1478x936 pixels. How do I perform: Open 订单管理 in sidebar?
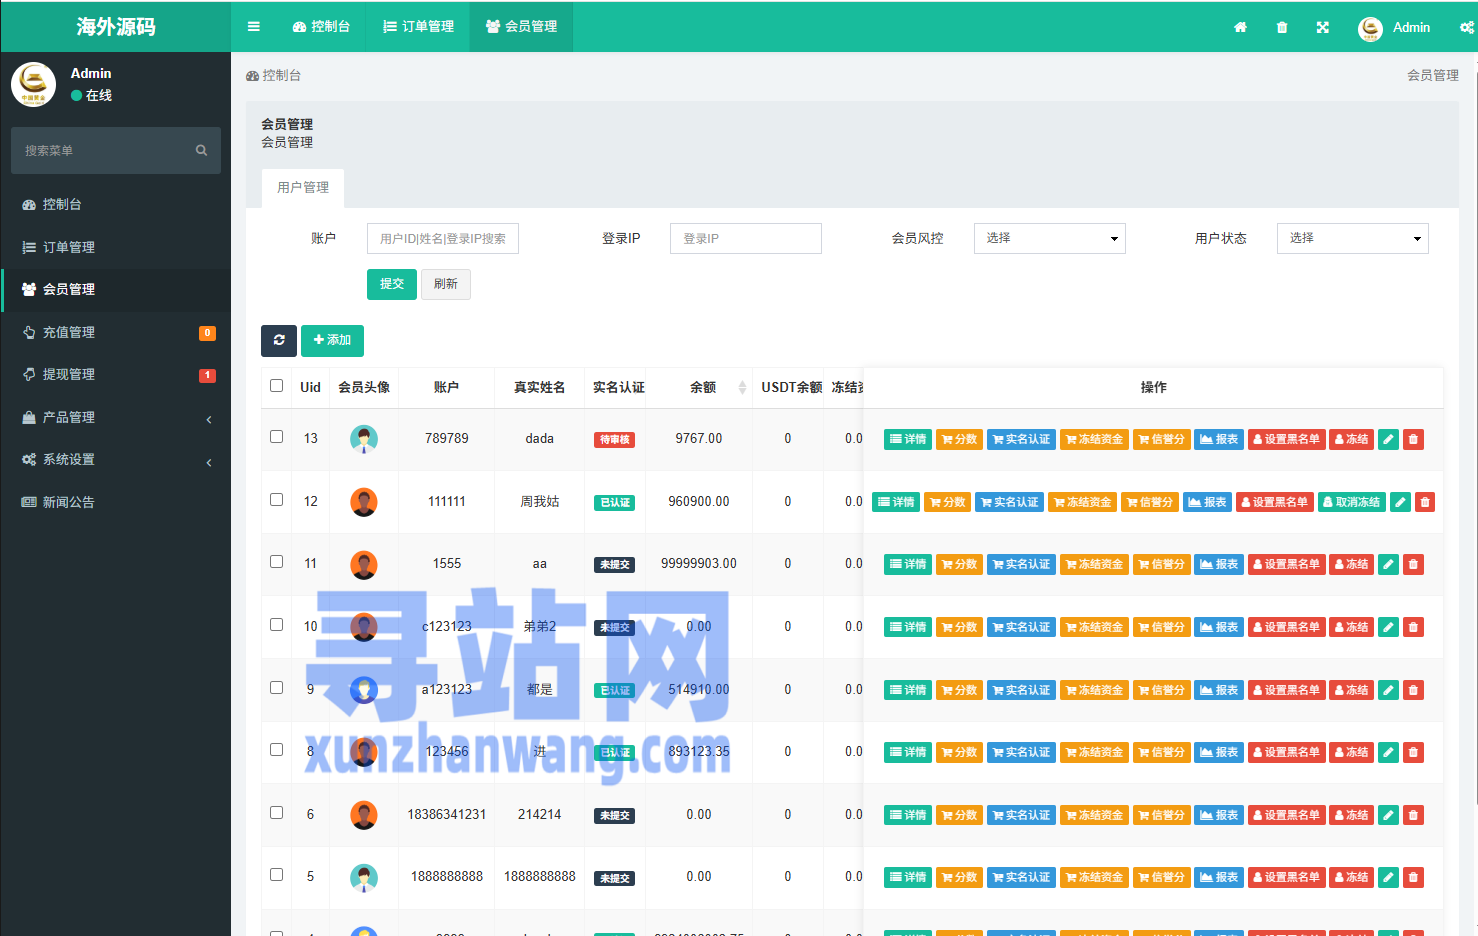[x=116, y=247]
